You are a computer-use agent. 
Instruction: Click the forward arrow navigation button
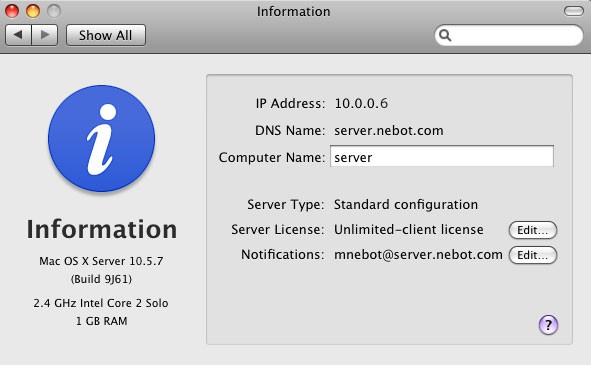(x=45, y=35)
